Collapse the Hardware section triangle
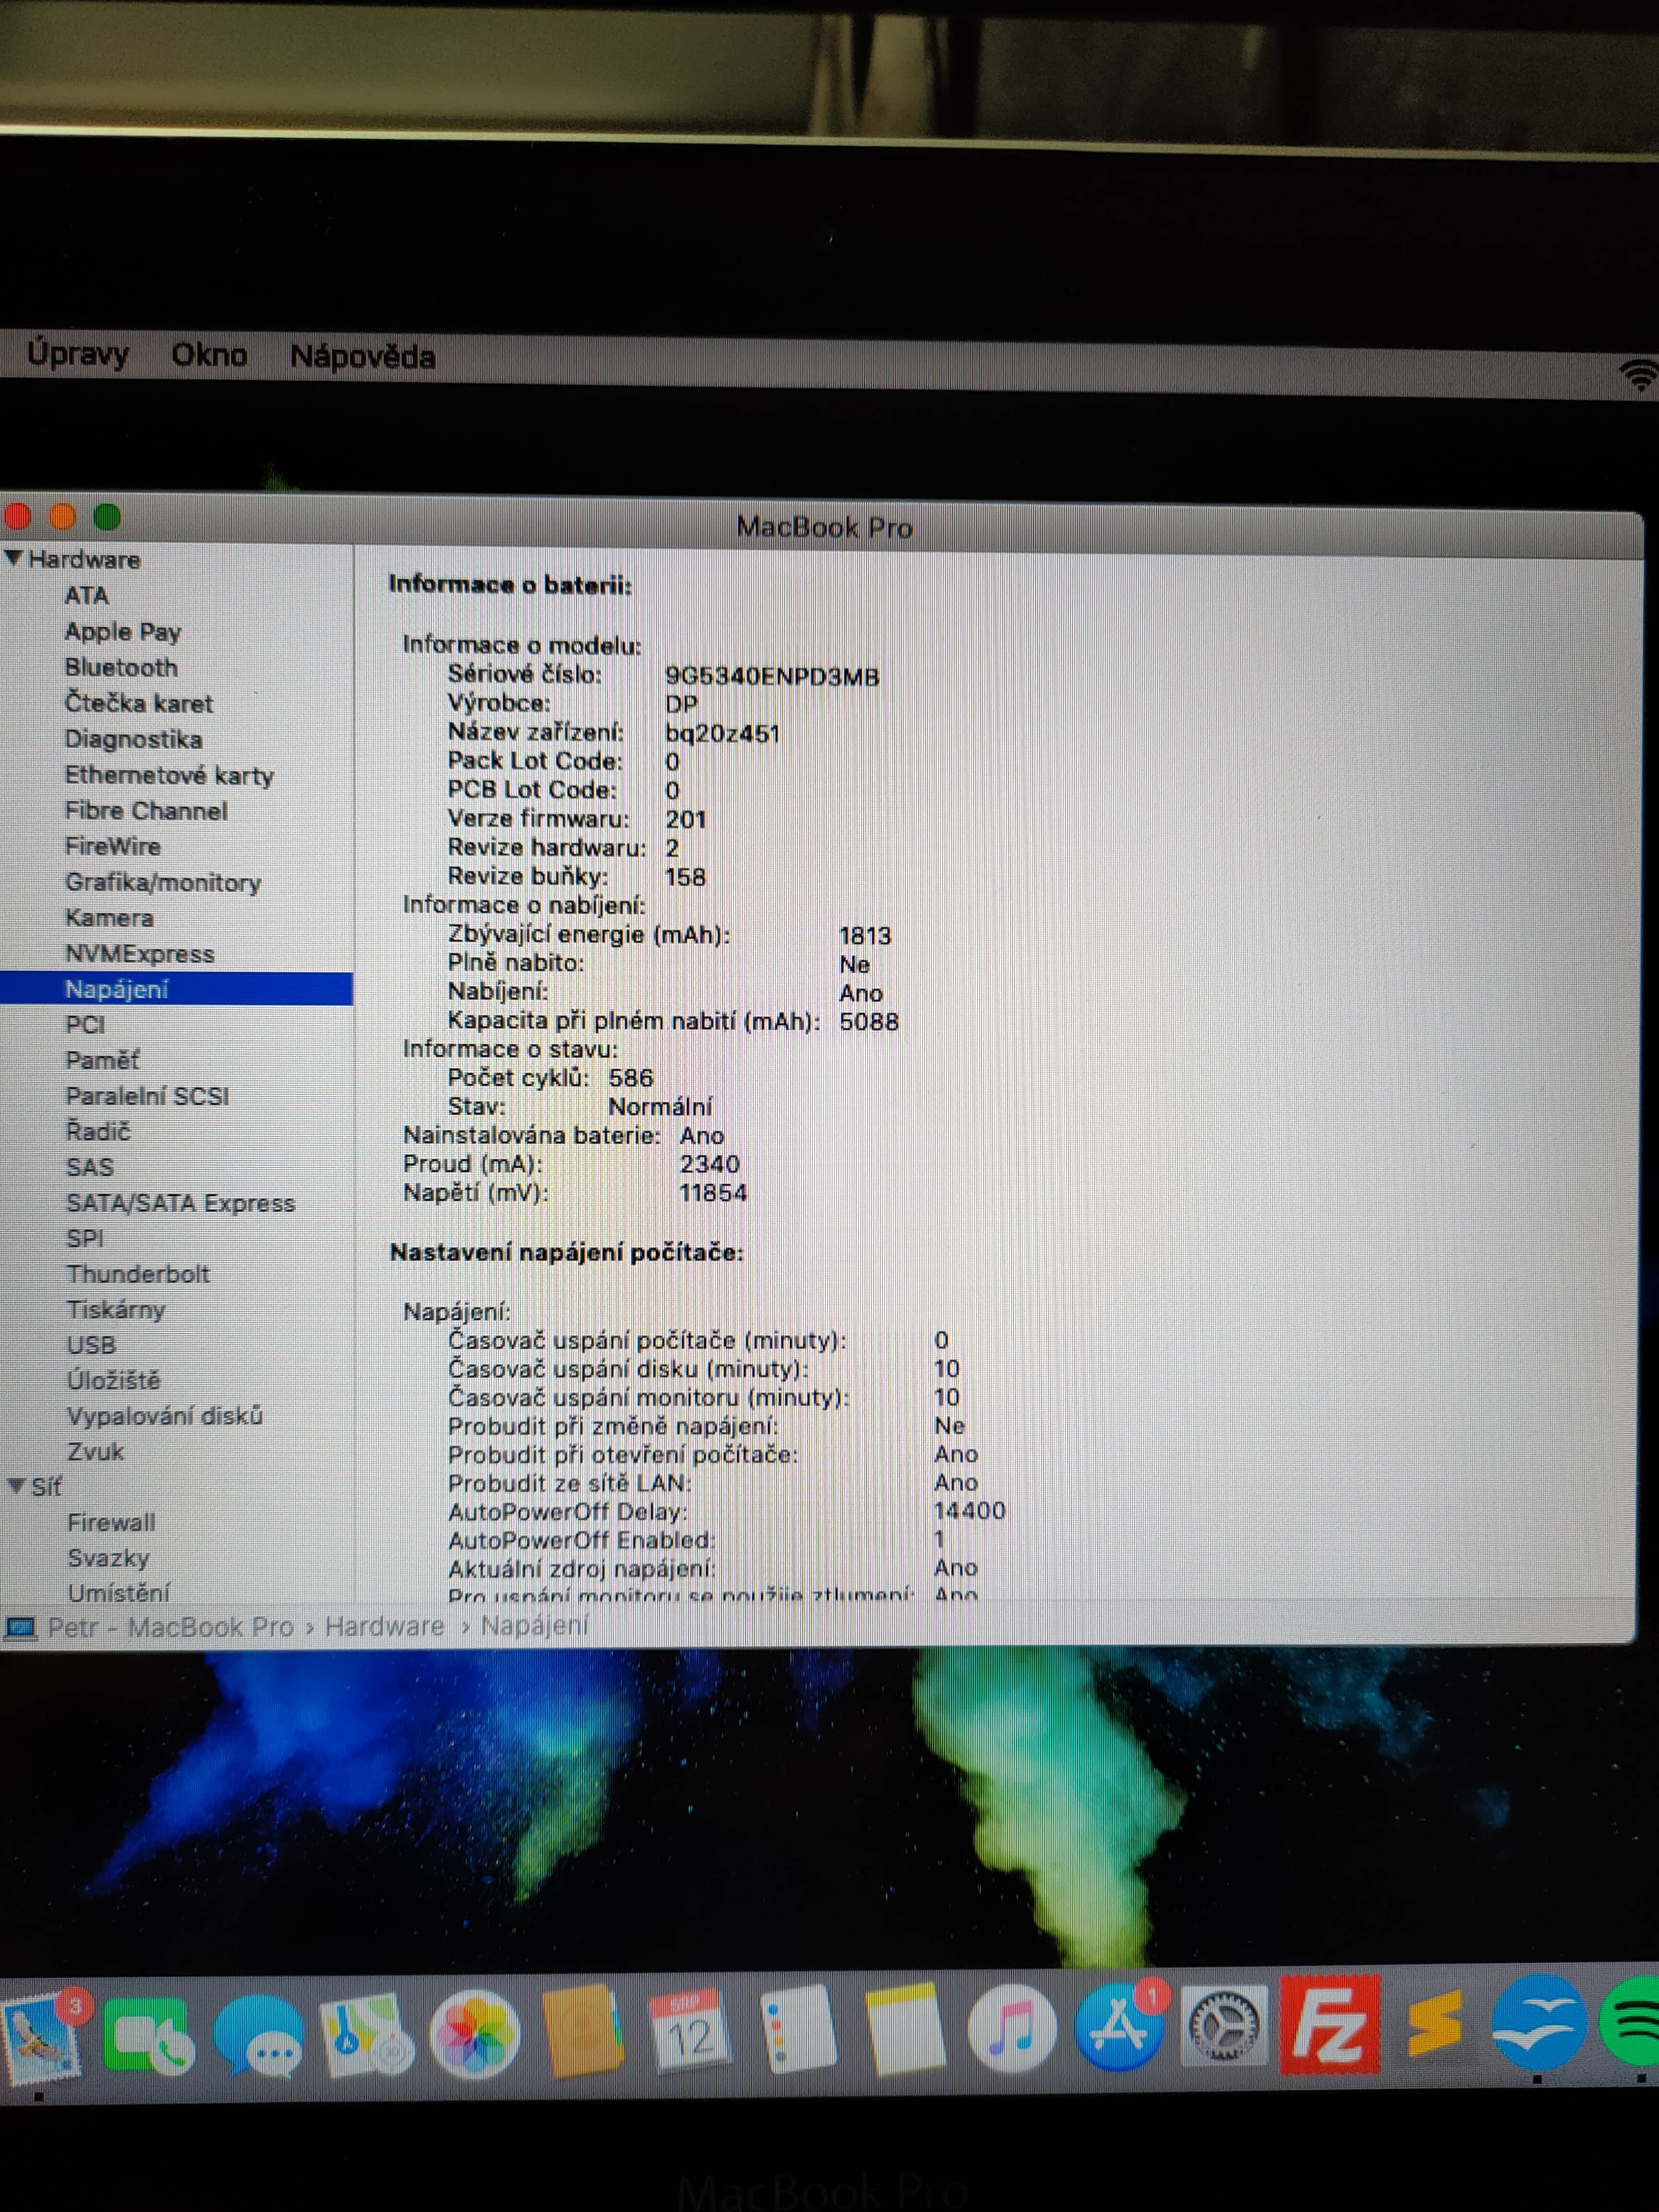This screenshot has height=2212, width=1659. (14, 558)
